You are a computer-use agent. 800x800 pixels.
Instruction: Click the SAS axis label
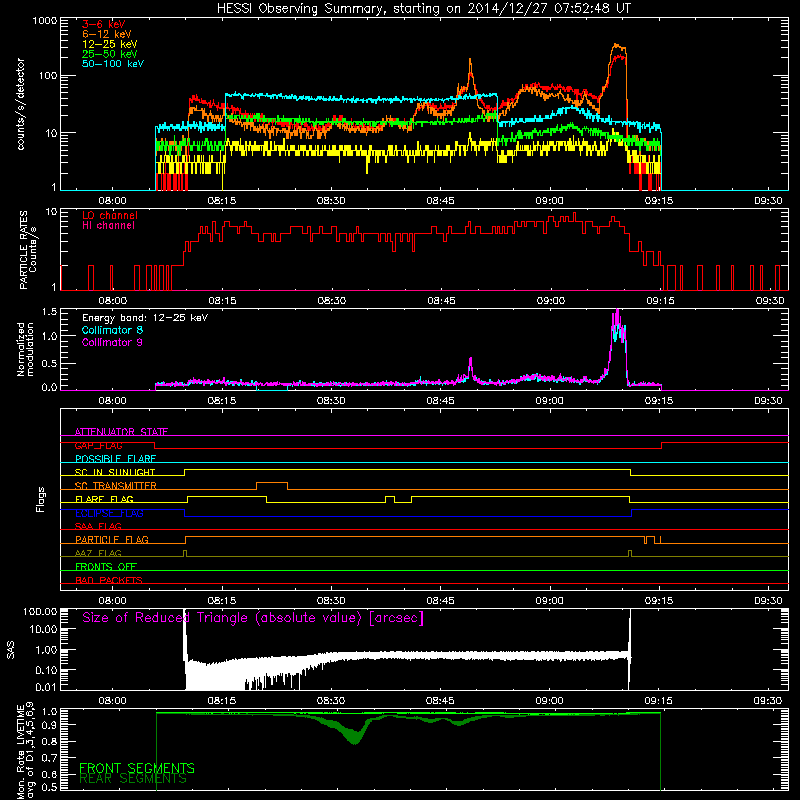coord(11,650)
